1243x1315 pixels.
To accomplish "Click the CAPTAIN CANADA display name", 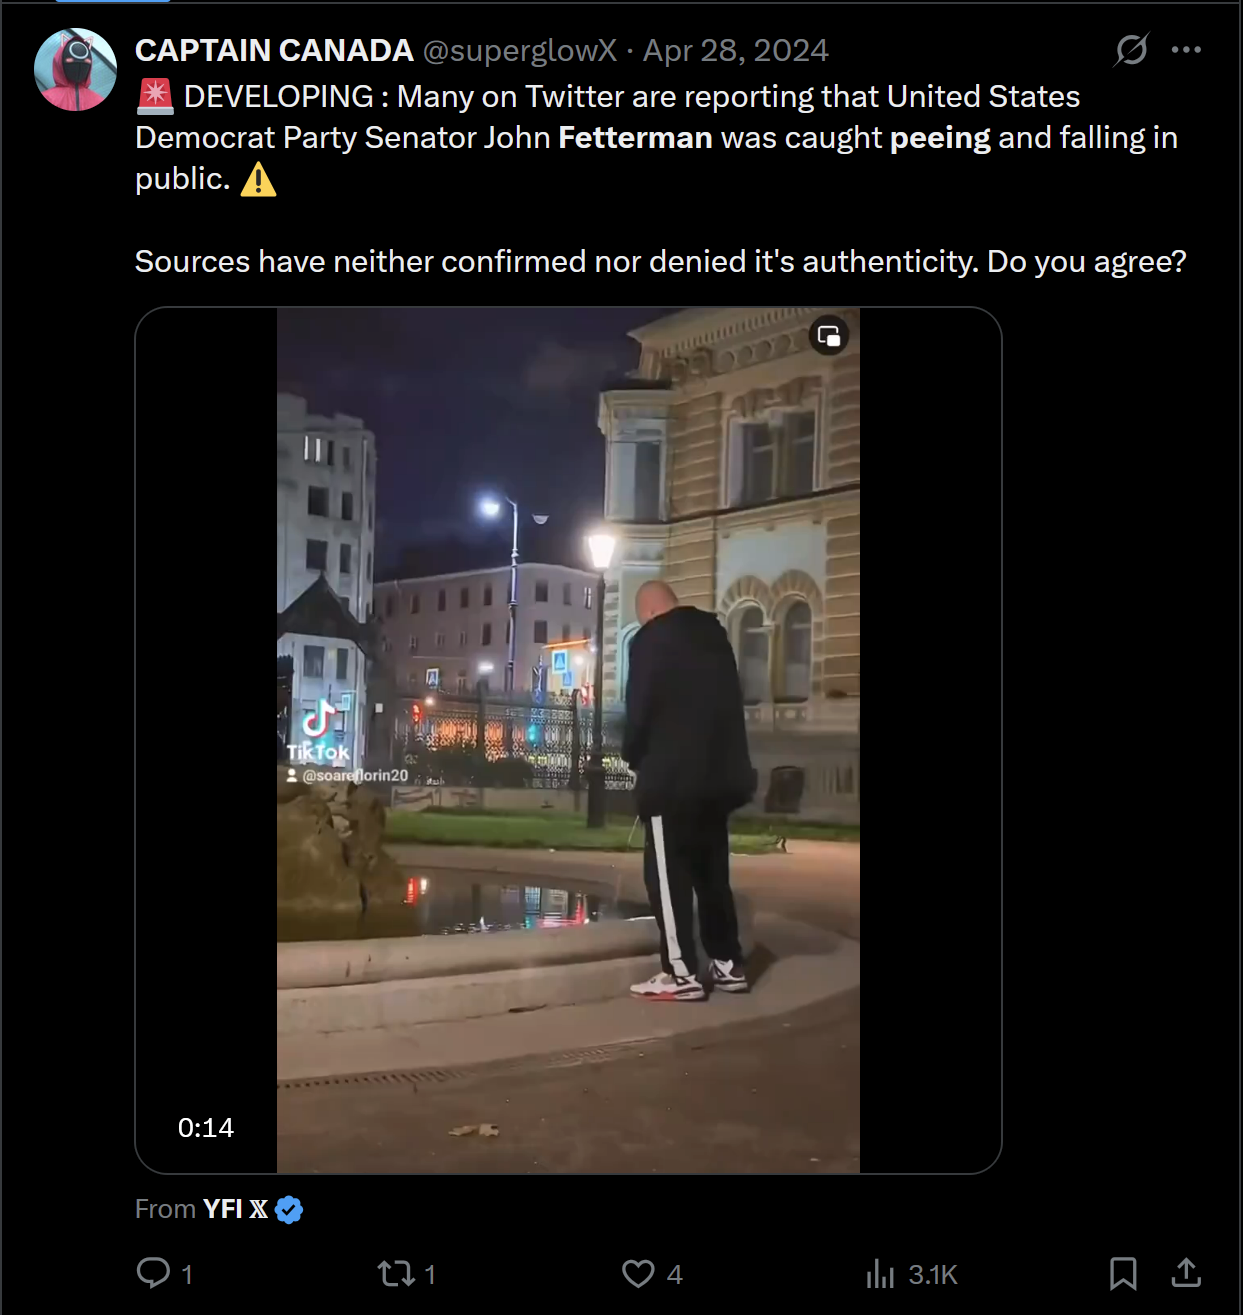I will click(274, 50).
